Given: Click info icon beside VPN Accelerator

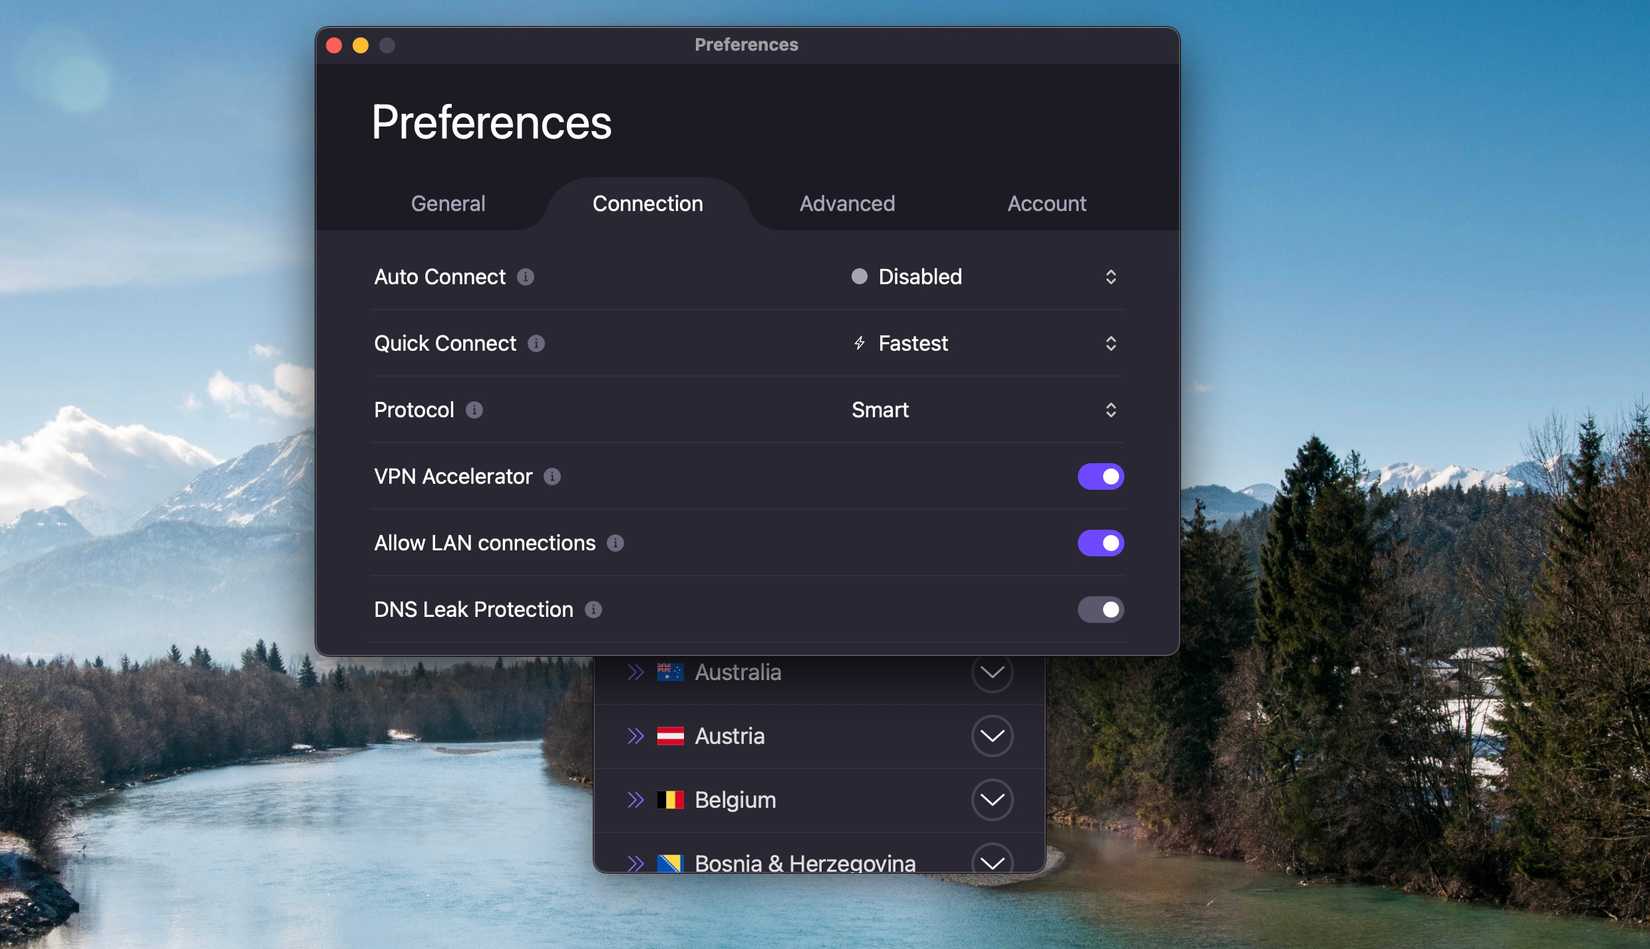Looking at the screenshot, I should [x=552, y=477].
